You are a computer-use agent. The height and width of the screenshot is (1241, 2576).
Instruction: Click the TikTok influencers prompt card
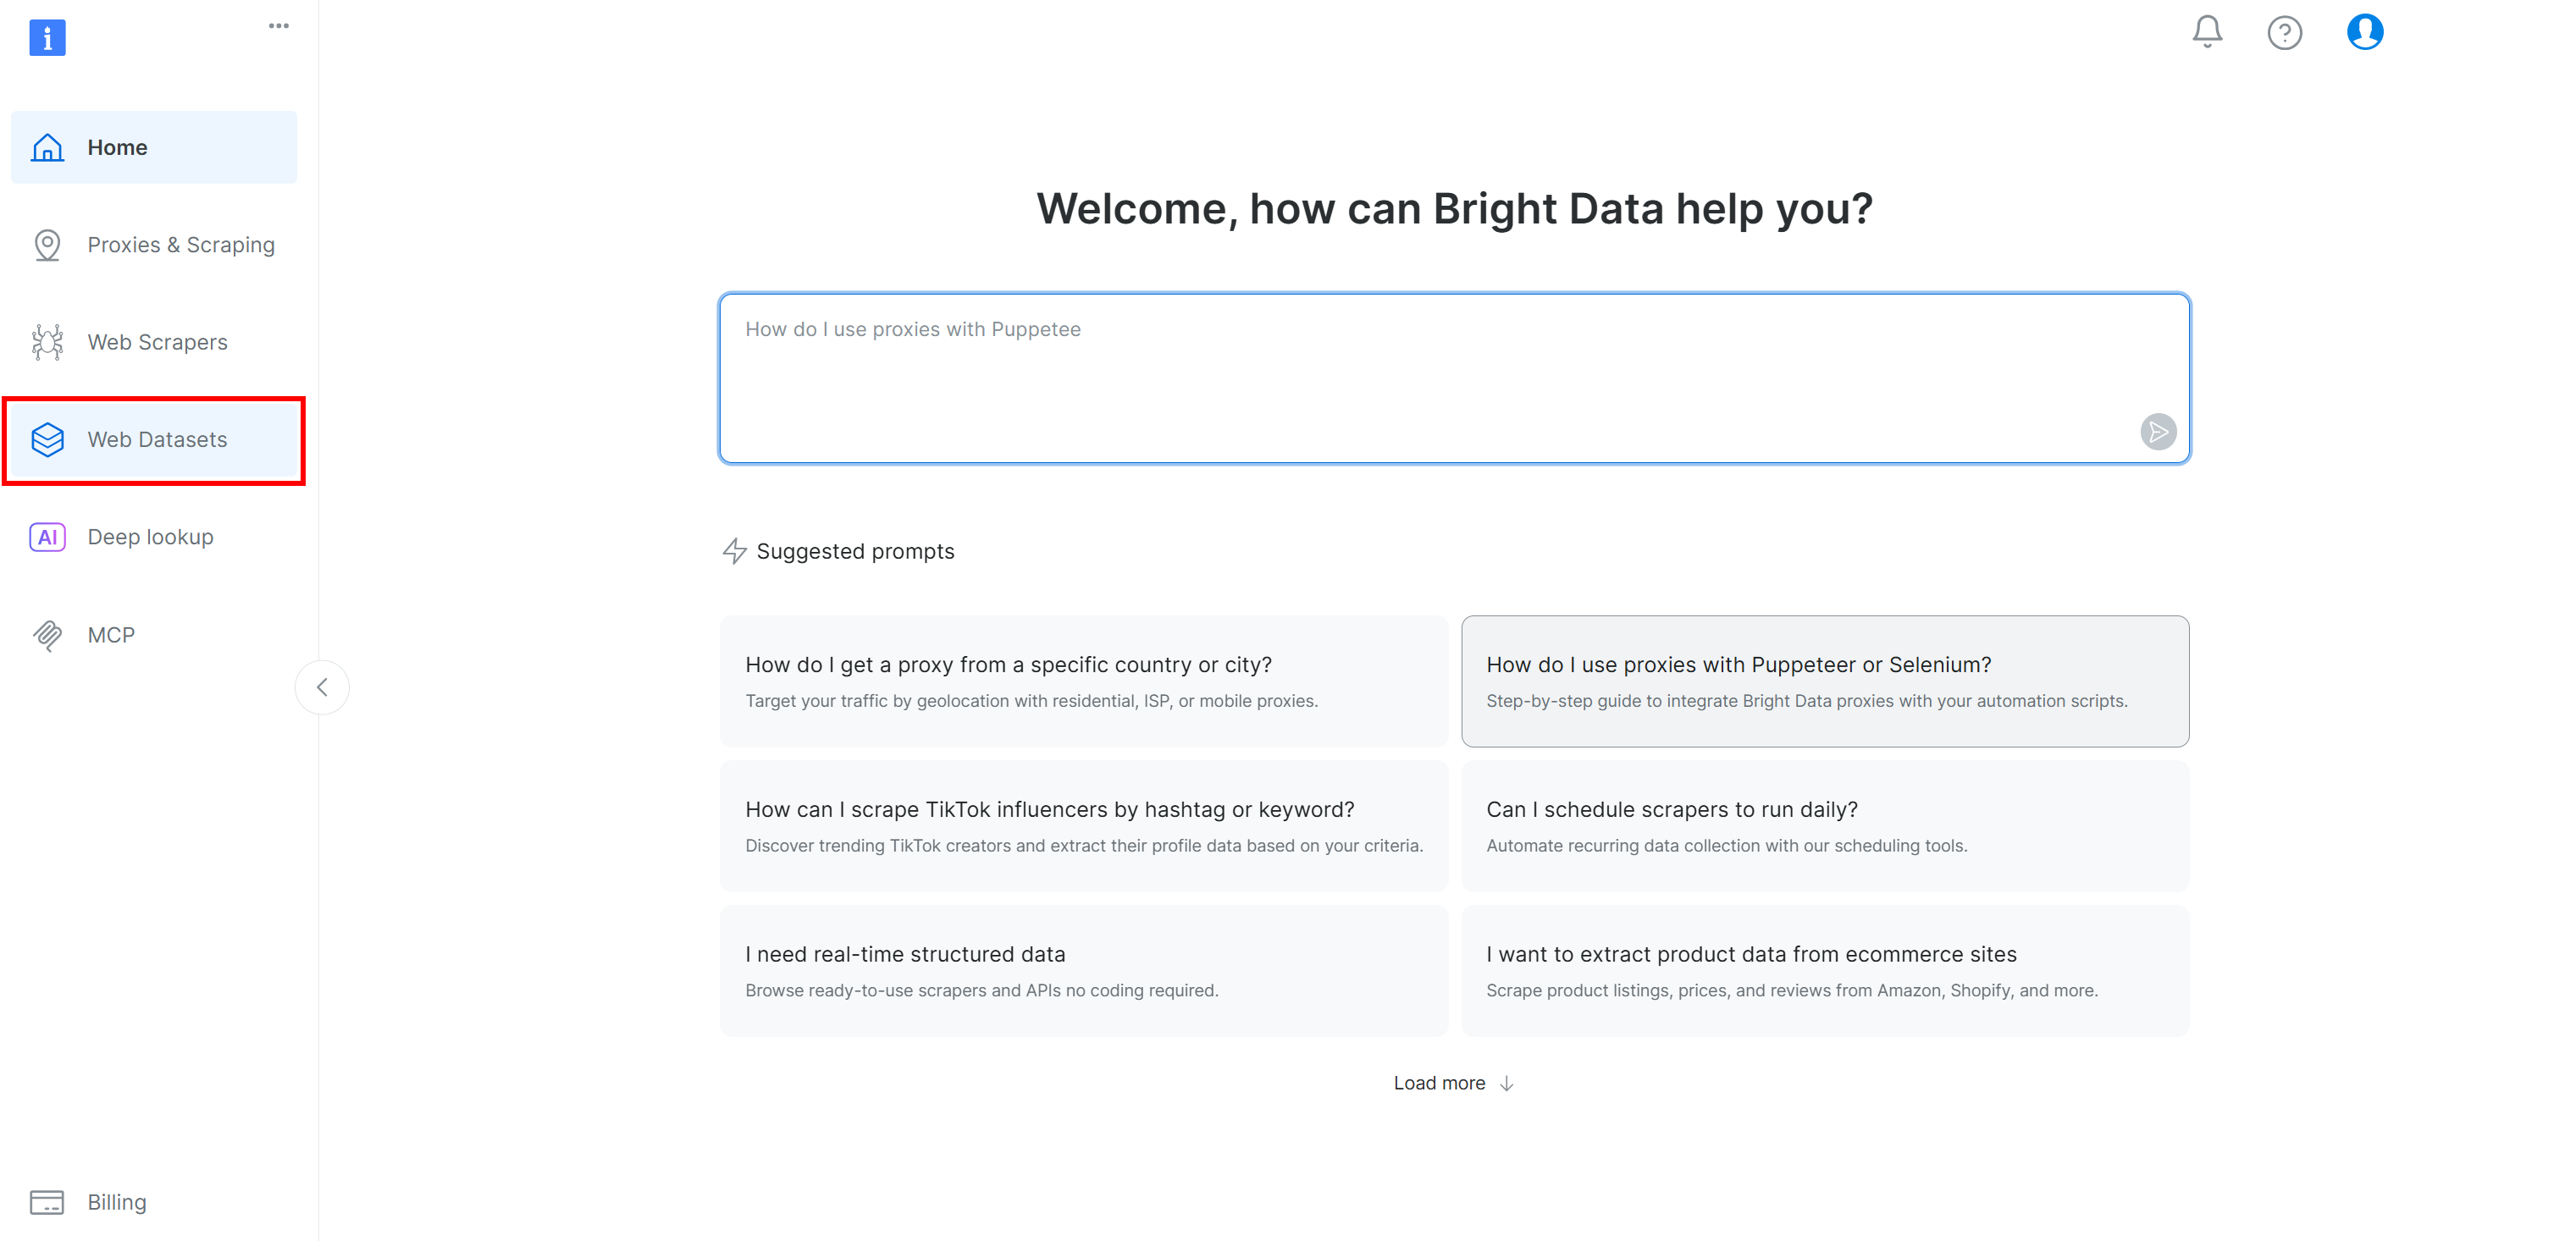1084,826
